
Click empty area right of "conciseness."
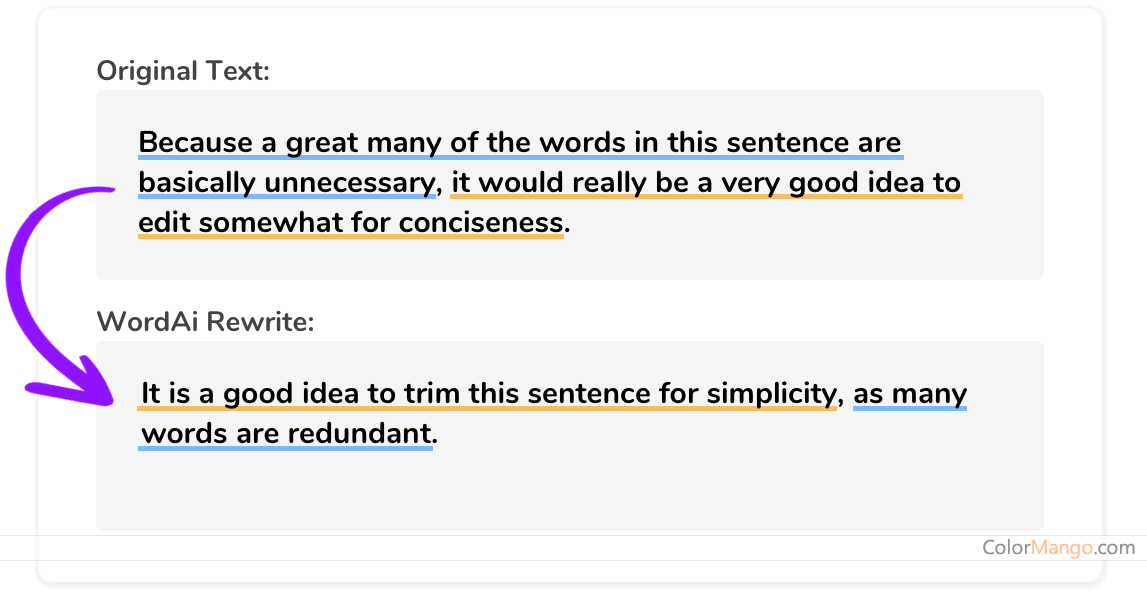800,225
